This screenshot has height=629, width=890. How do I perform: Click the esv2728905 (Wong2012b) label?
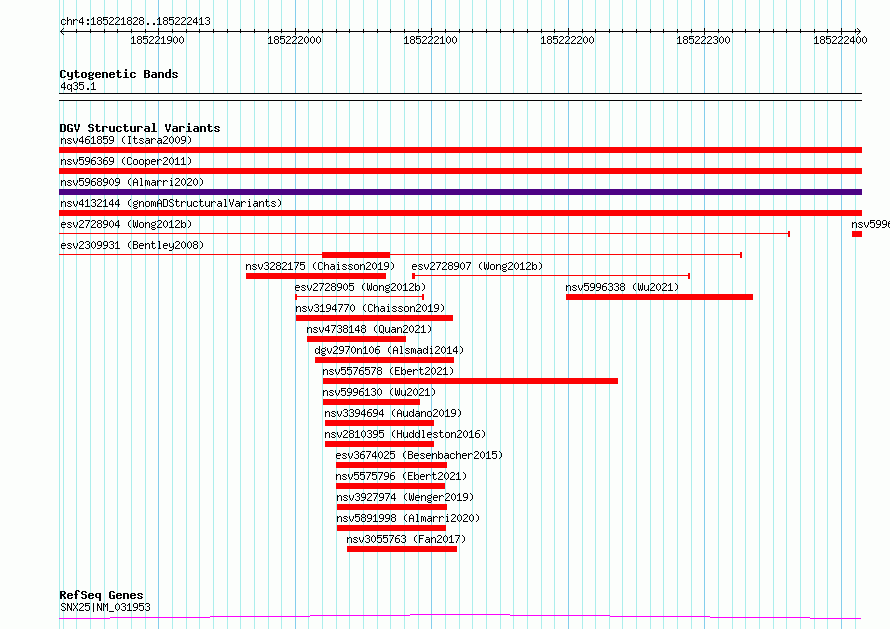360,287
